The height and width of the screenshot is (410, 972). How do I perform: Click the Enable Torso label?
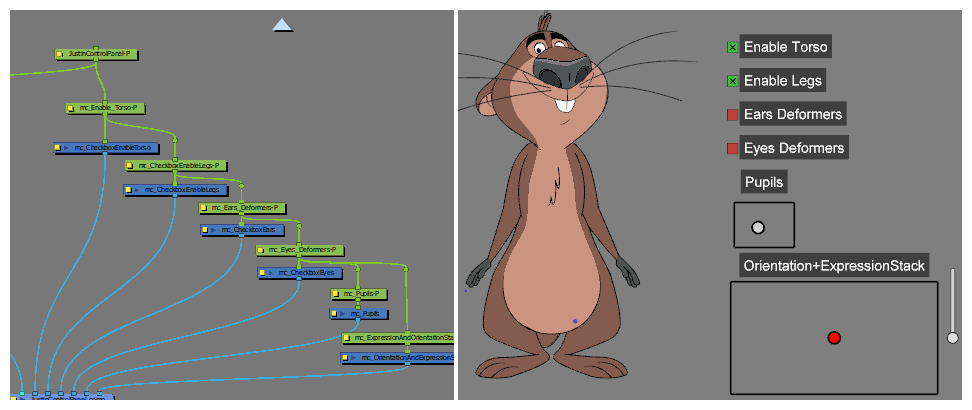tap(785, 47)
